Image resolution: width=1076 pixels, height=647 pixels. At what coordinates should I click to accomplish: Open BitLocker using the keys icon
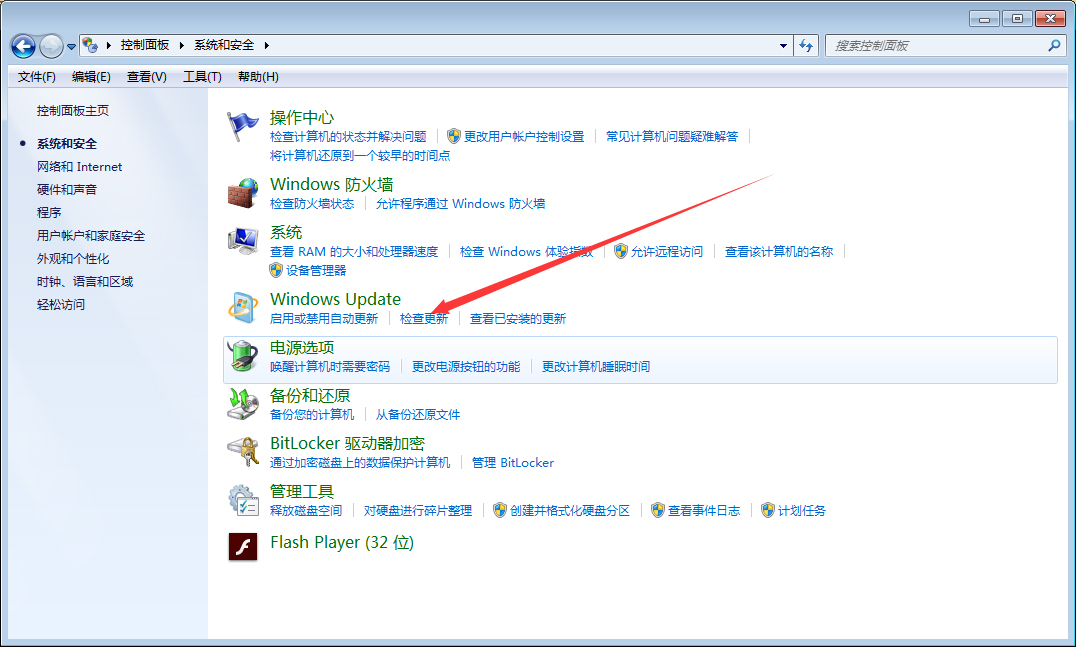(x=242, y=451)
